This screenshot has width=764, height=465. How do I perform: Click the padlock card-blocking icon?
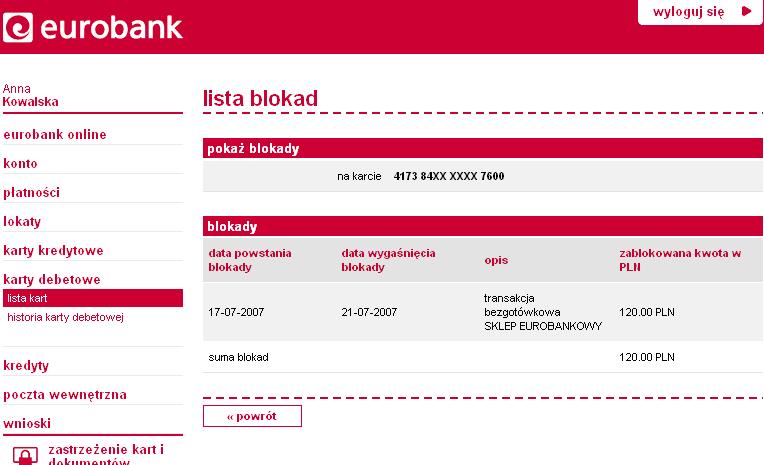(25, 456)
